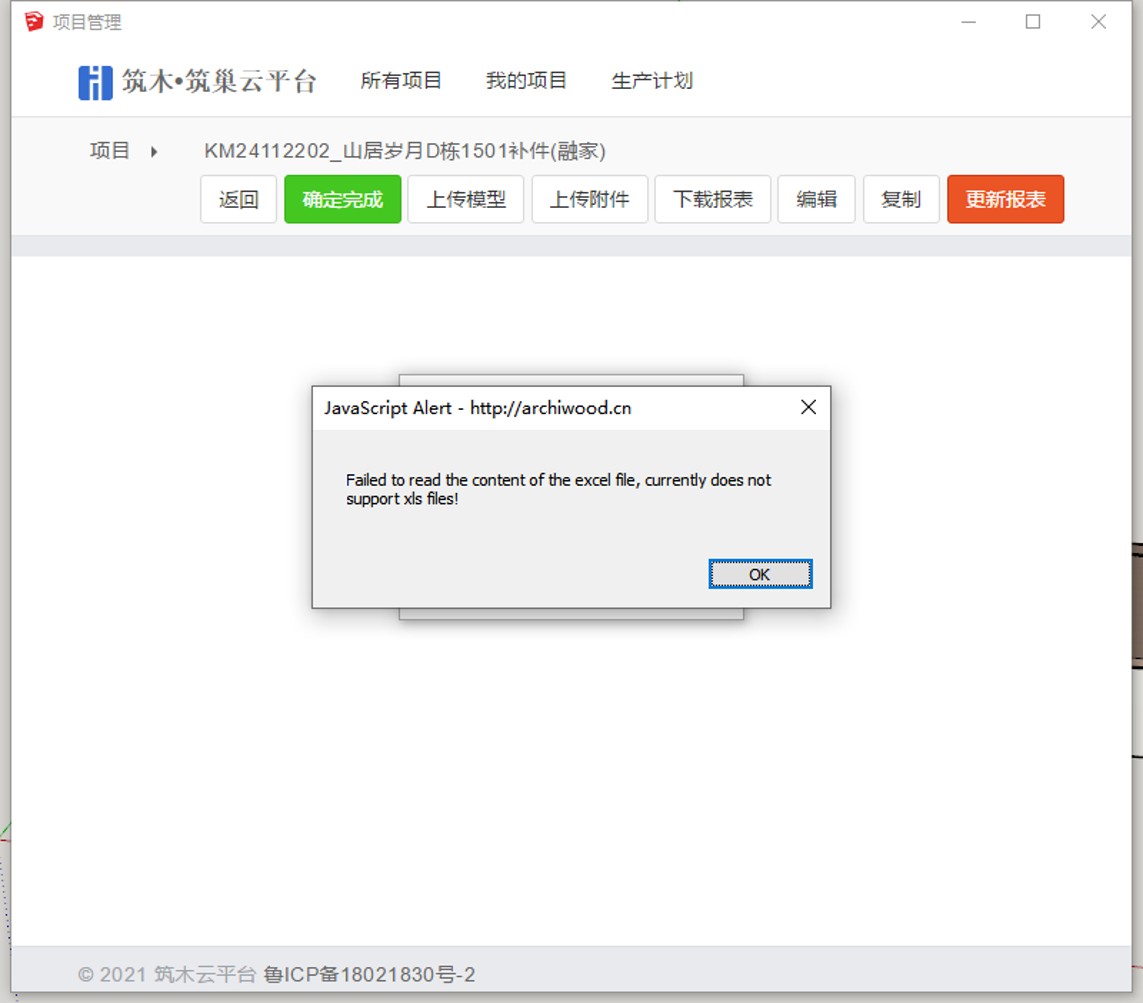Close the JavaScript Alert dialog

pyautogui.click(x=808, y=407)
